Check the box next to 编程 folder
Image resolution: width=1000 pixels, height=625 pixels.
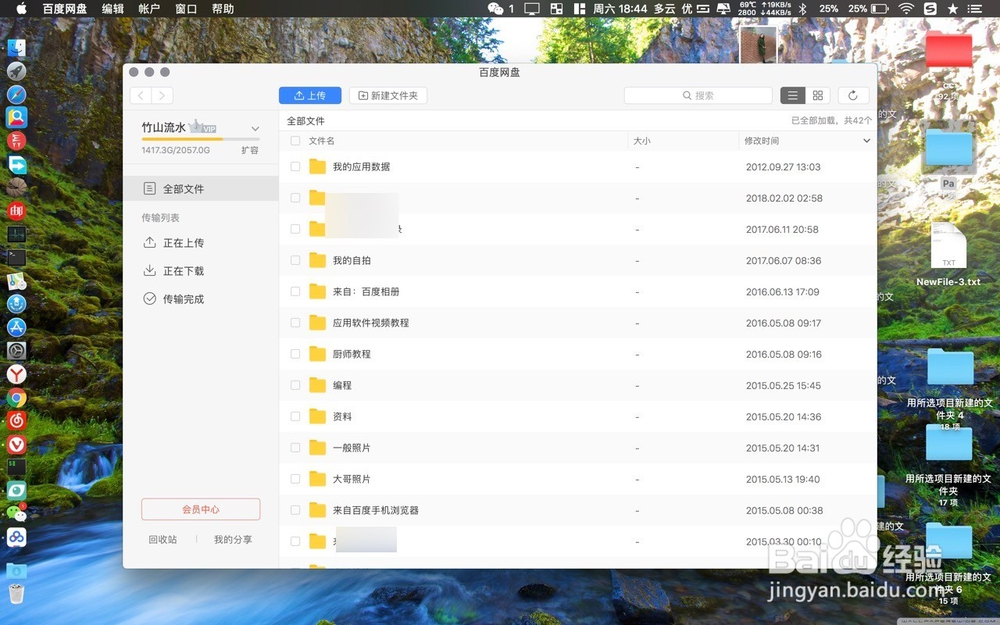click(294, 385)
